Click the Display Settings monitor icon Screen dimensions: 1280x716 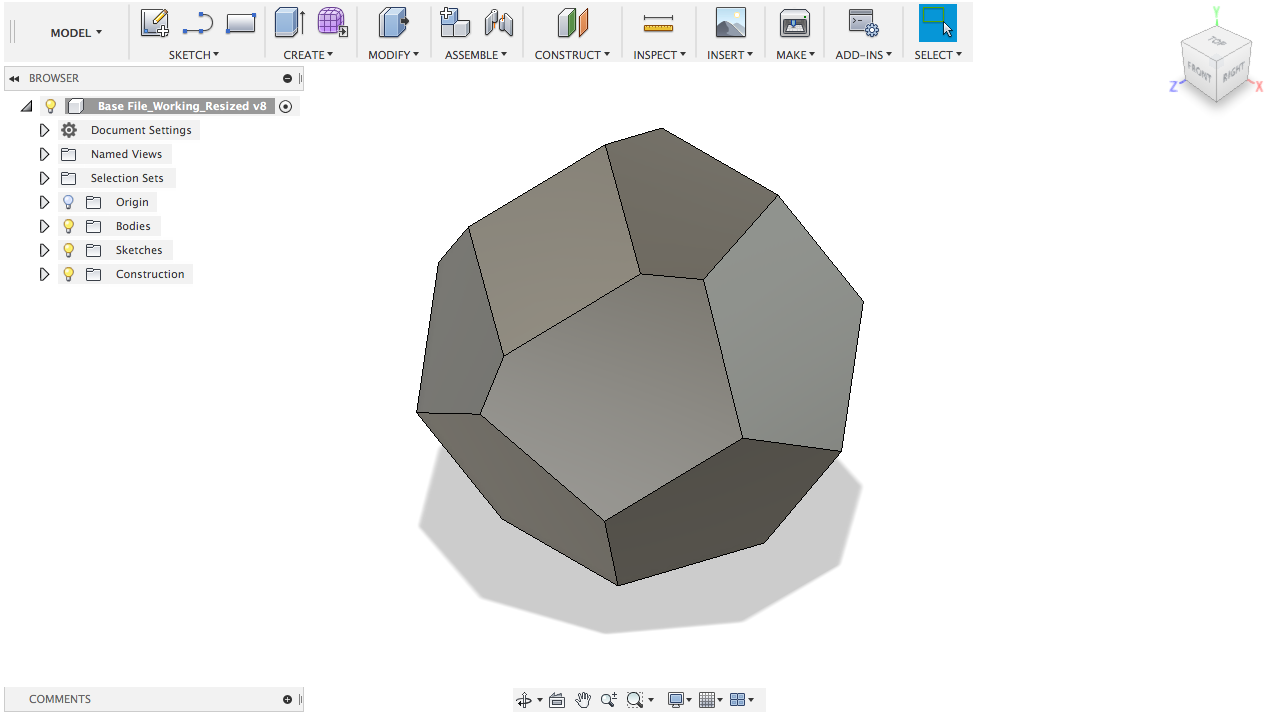point(676,700)
